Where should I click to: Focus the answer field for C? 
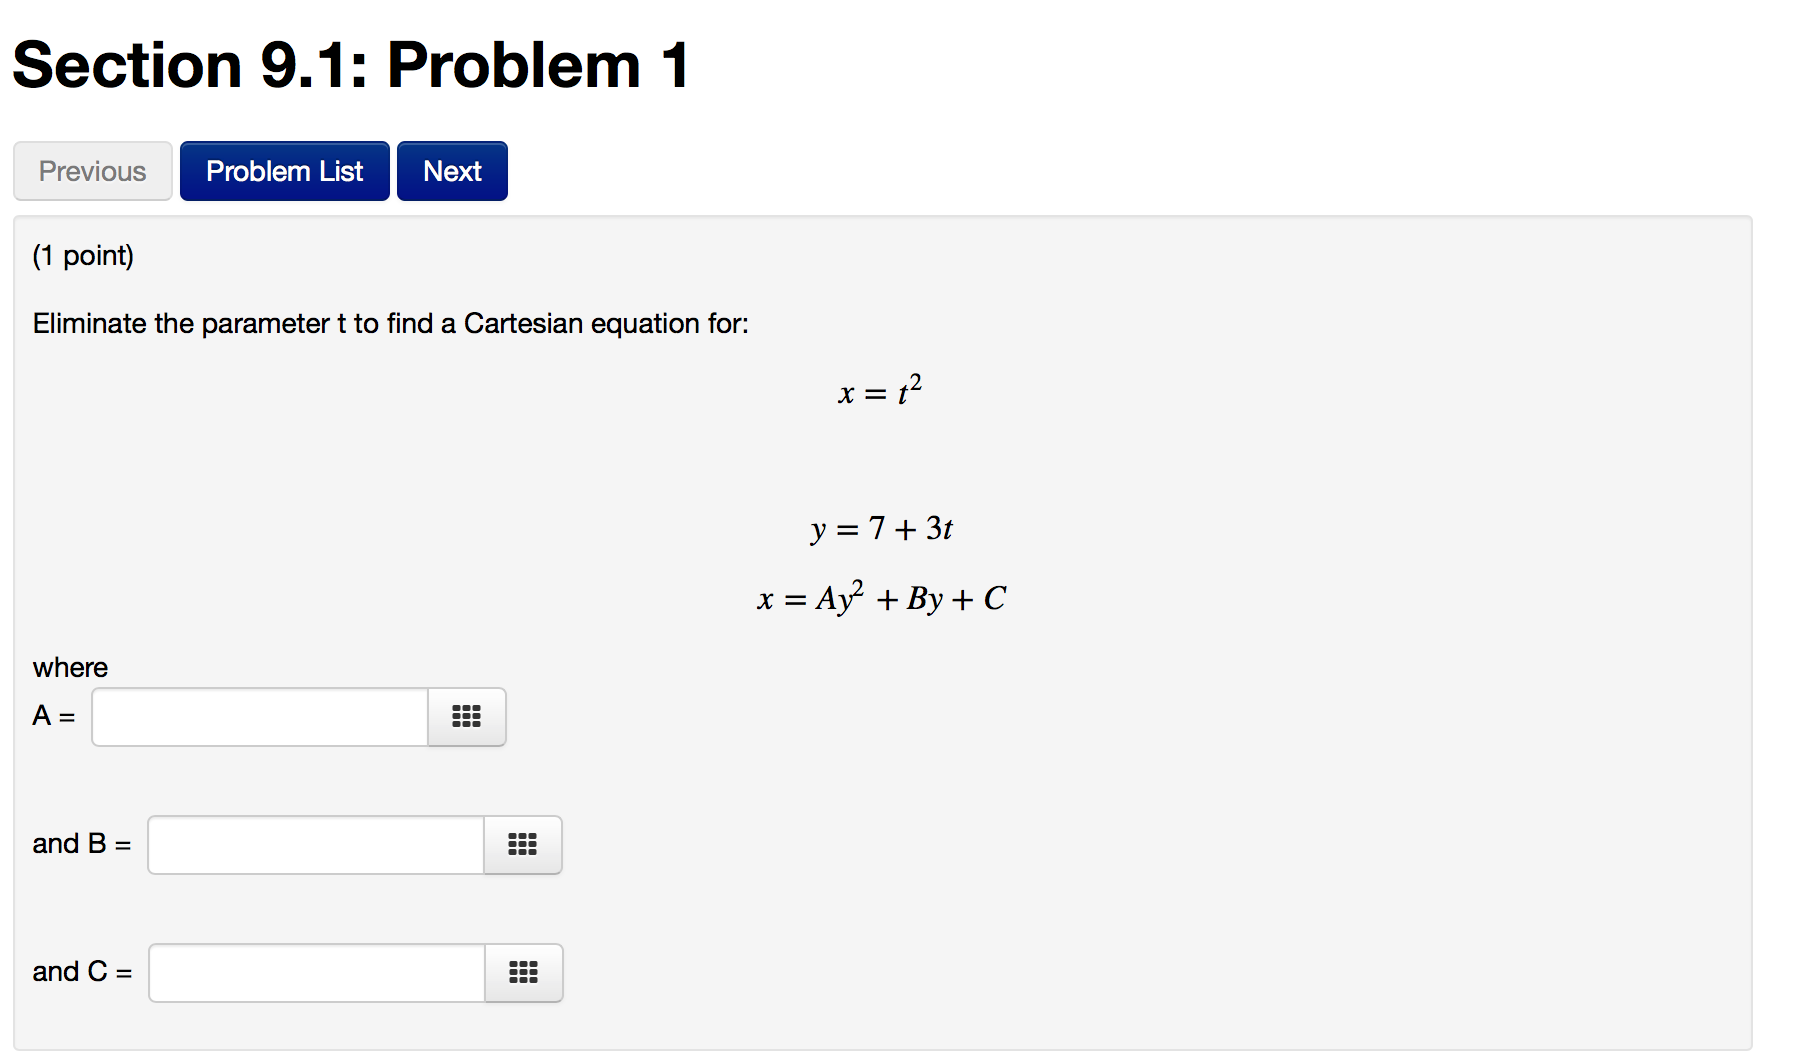click(317, 973)
